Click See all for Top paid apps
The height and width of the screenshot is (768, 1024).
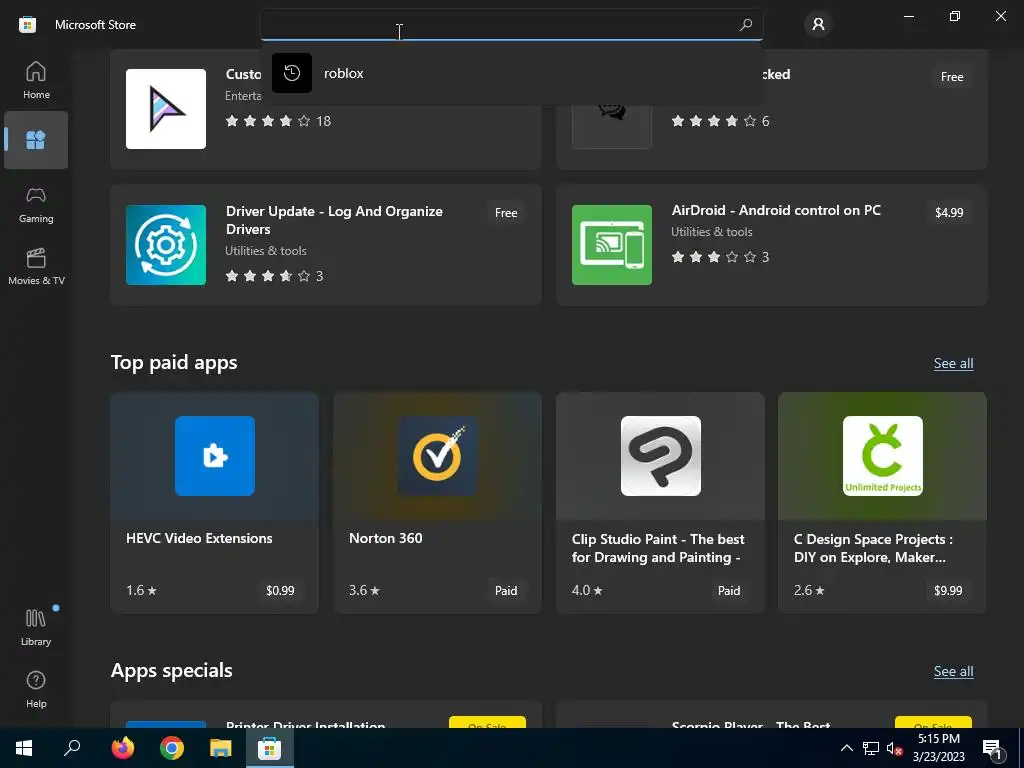point(953,363)
